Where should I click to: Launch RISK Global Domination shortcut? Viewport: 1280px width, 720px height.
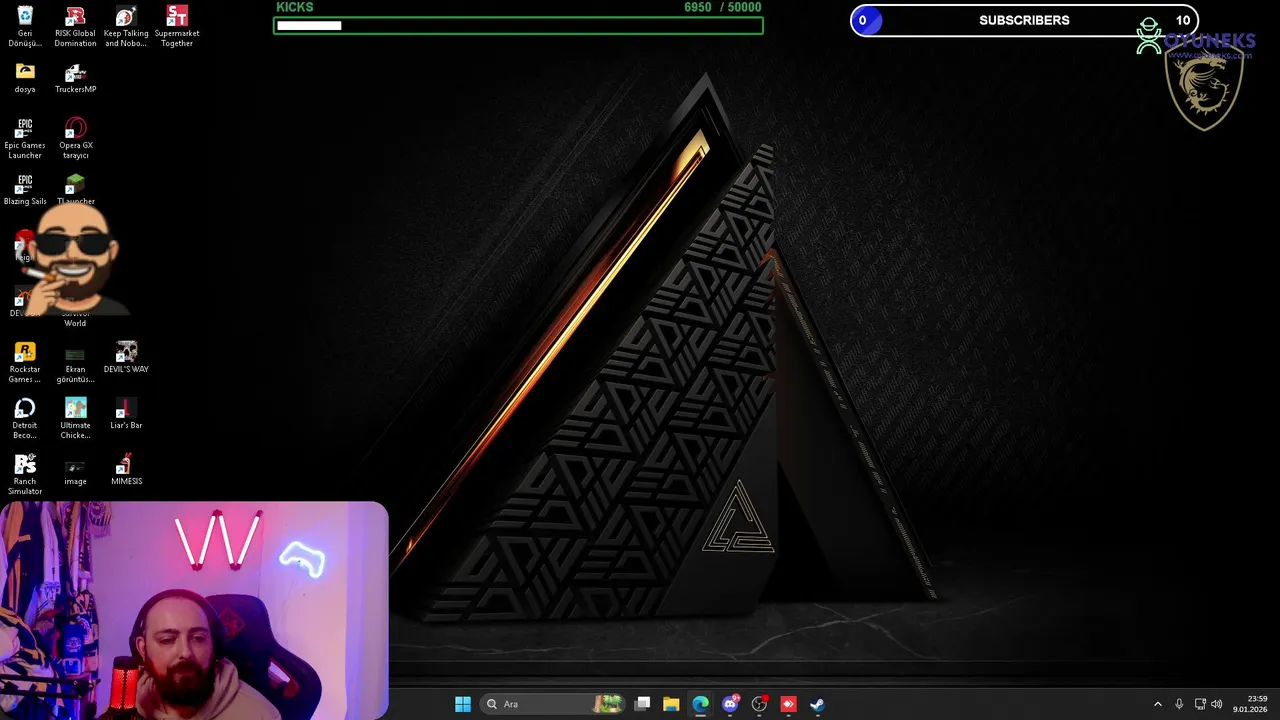[x=75, y=26]
